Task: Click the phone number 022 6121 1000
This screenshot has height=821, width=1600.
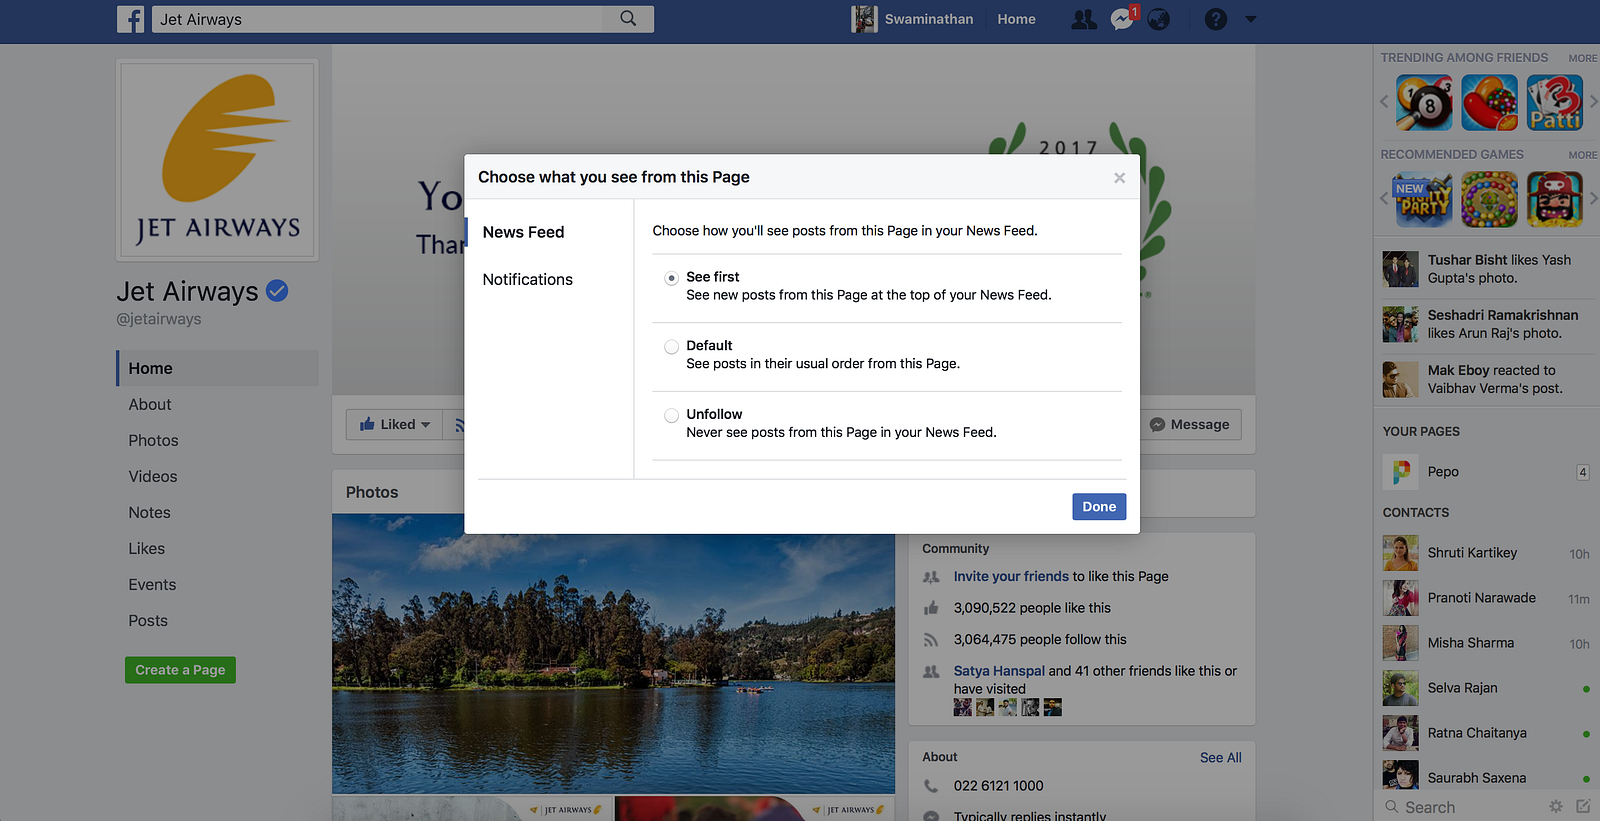Action: pos(998,786)
